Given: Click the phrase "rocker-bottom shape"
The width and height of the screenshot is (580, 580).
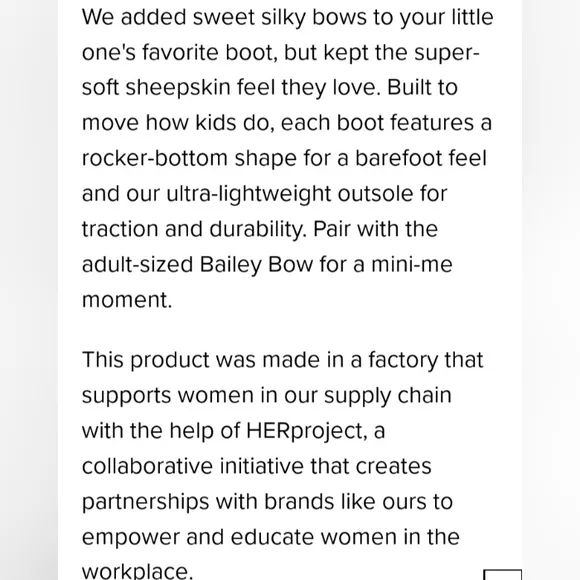Looking at the screenshot, I should click(x=189, y=158).
